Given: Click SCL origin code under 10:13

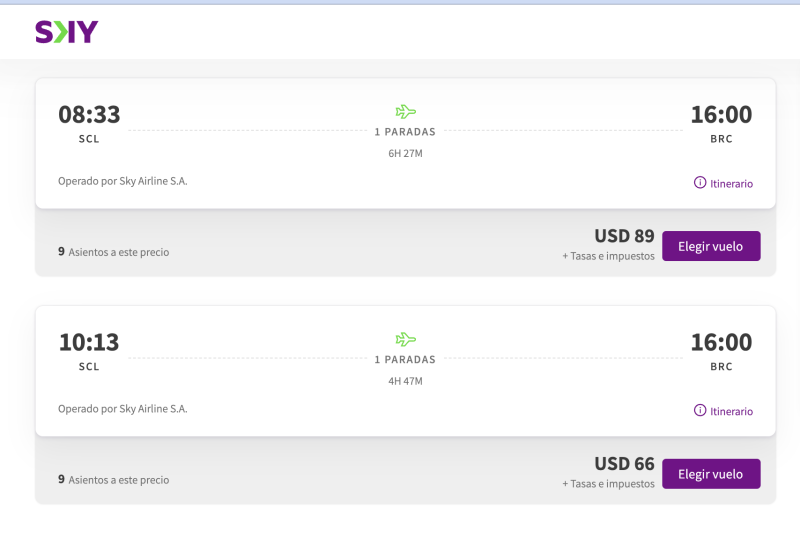Looking at the screenshot, I should pos(89,367).
